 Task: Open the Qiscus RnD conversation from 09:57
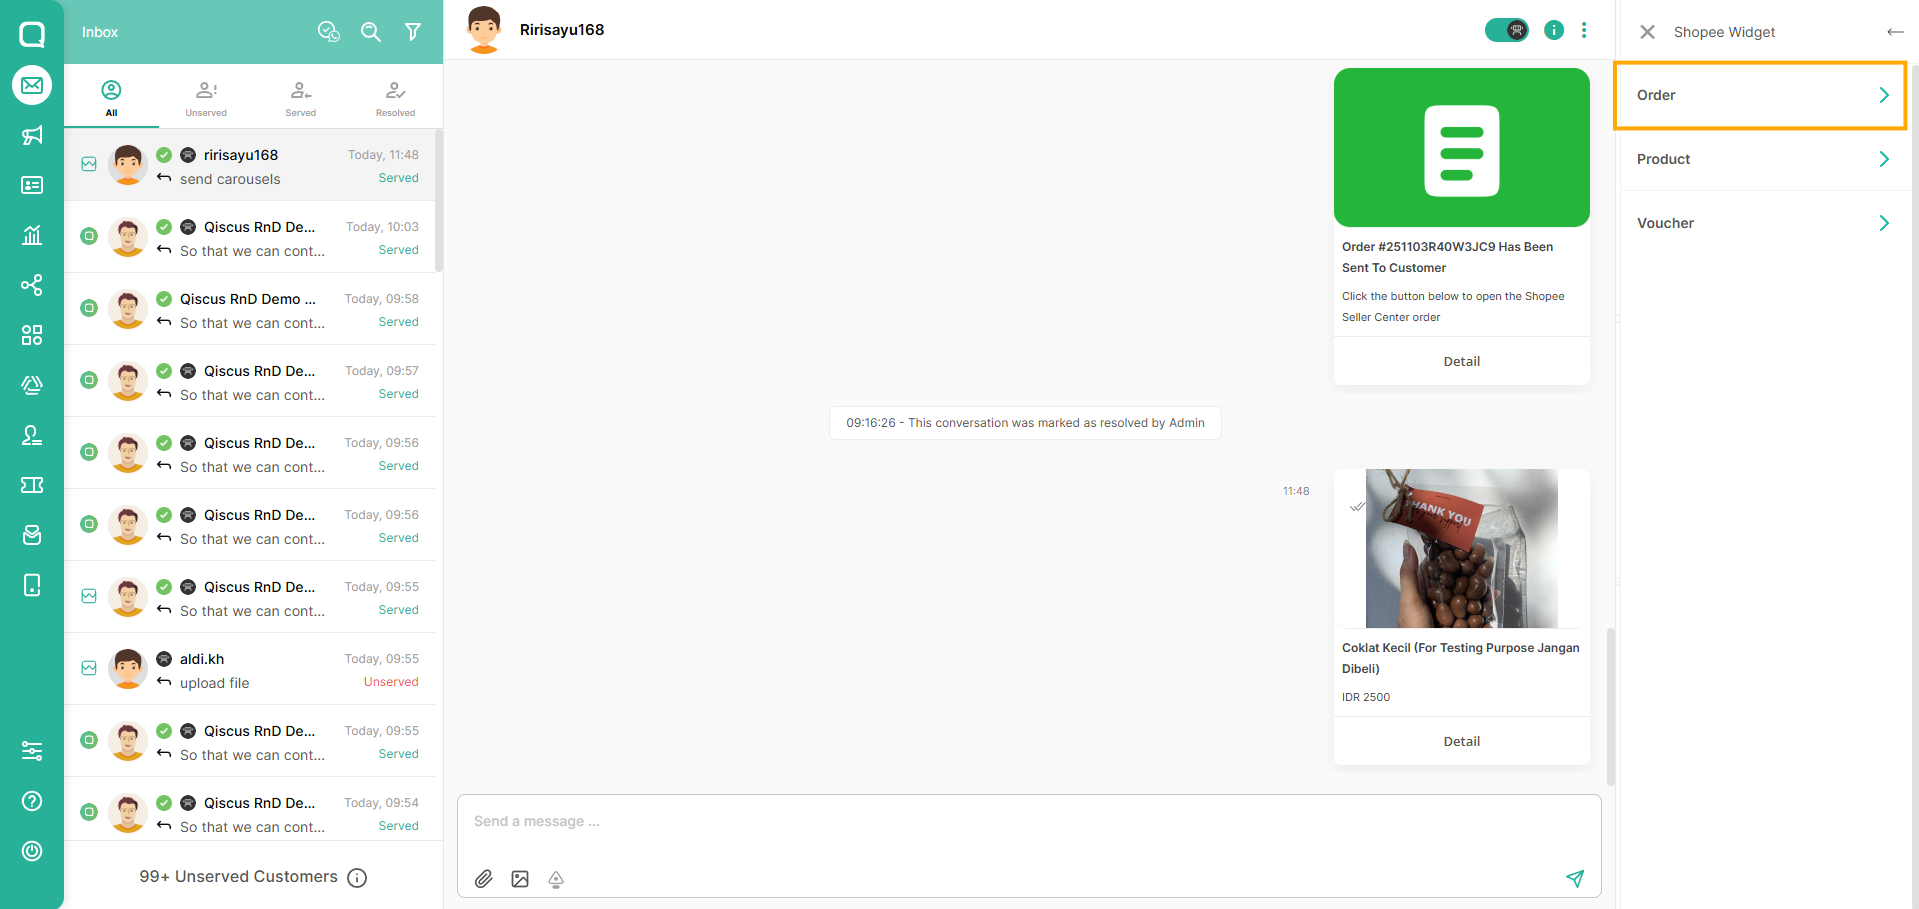pos(250,381)
